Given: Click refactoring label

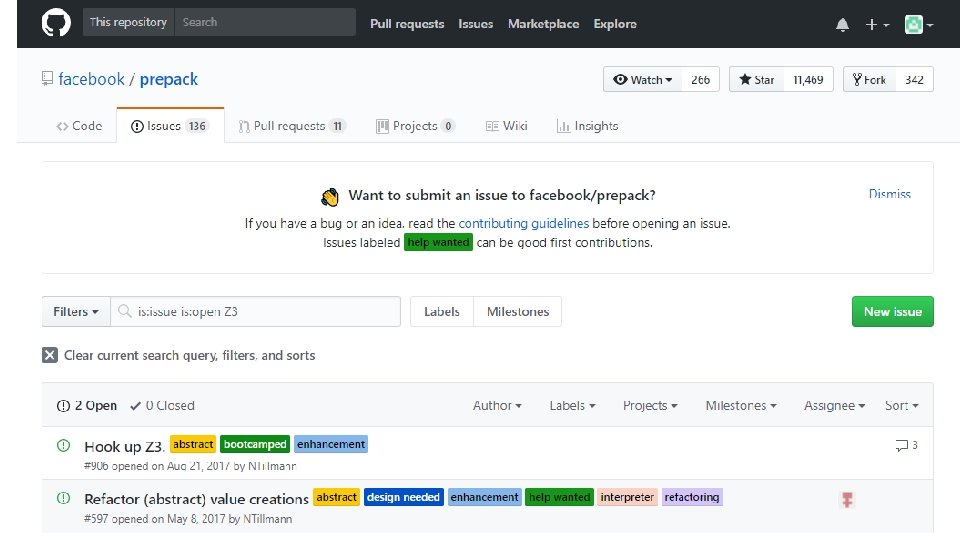Looking at the screenshot, I should pos(692,497).
